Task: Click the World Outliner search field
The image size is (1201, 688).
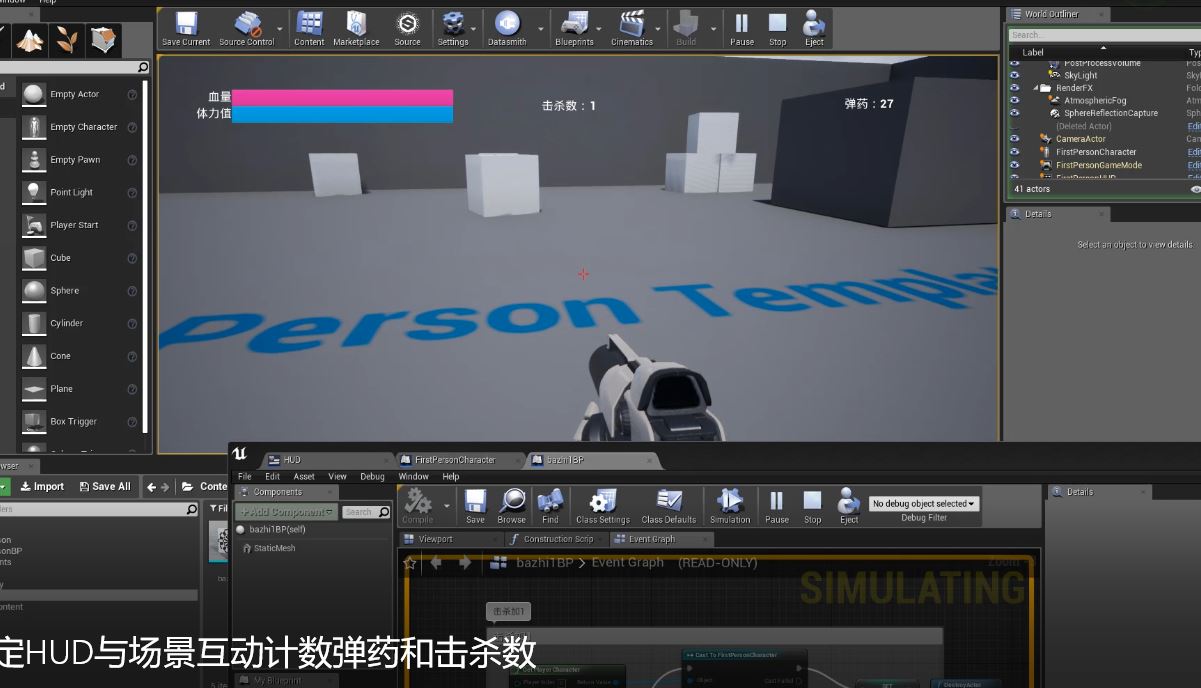Action: point(1100,35)
